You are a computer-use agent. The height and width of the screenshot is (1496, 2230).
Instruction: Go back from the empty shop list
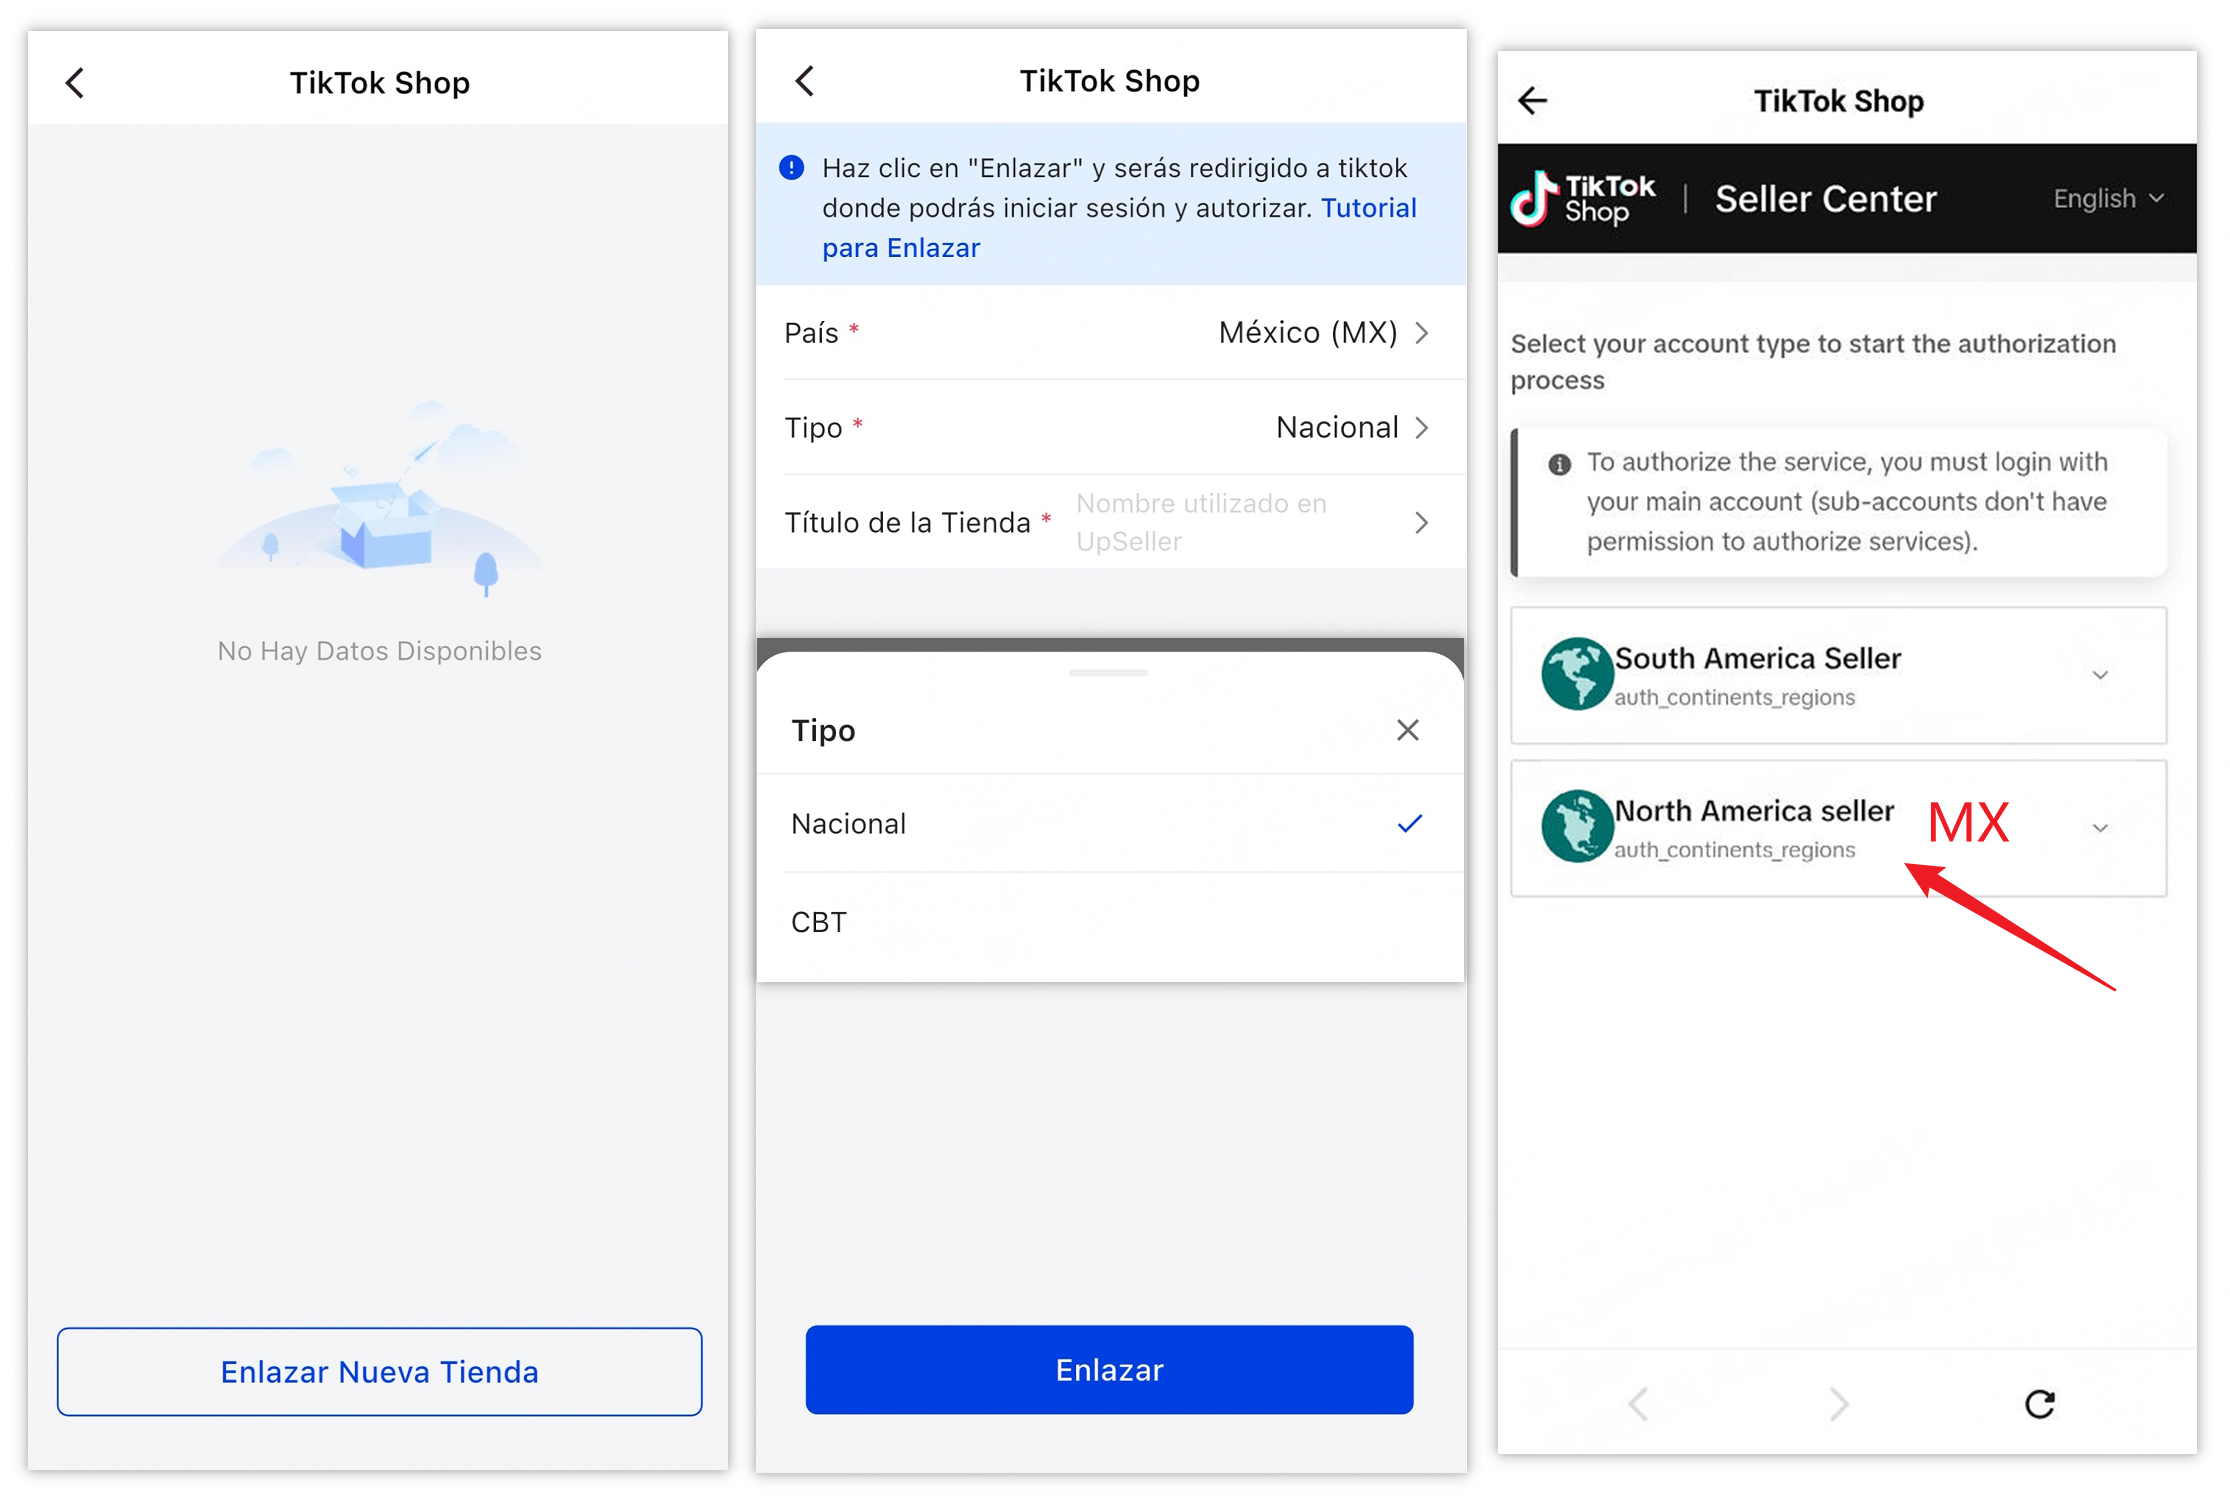(75, 83)
